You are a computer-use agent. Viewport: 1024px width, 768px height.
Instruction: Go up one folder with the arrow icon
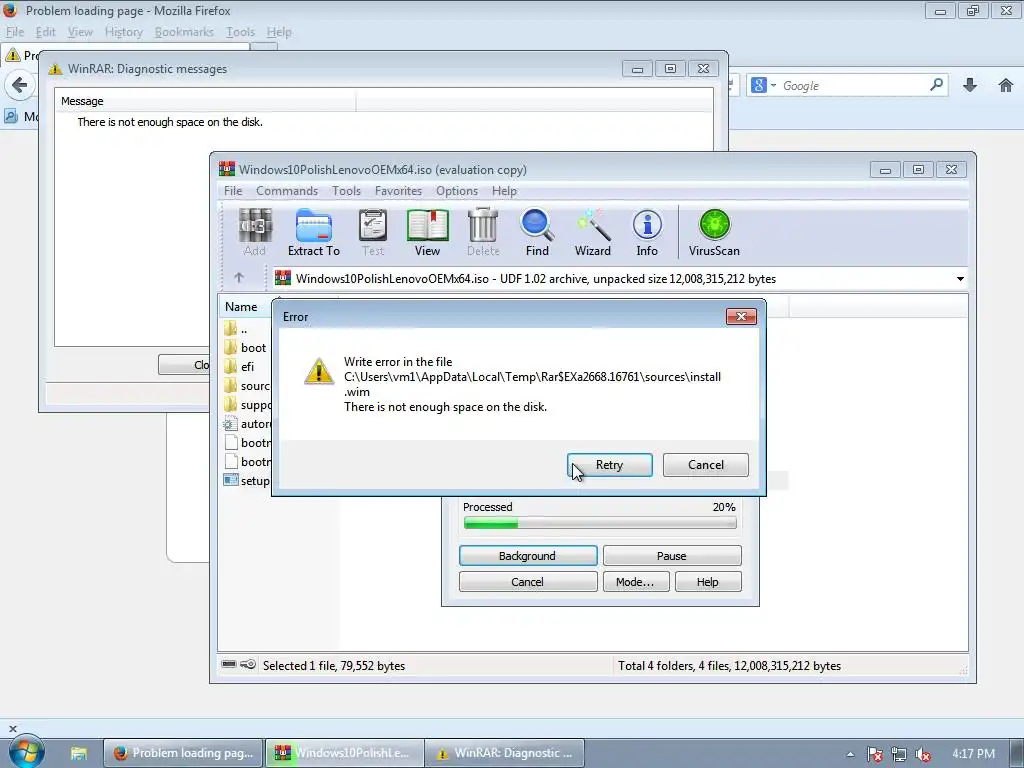[239, 278]
